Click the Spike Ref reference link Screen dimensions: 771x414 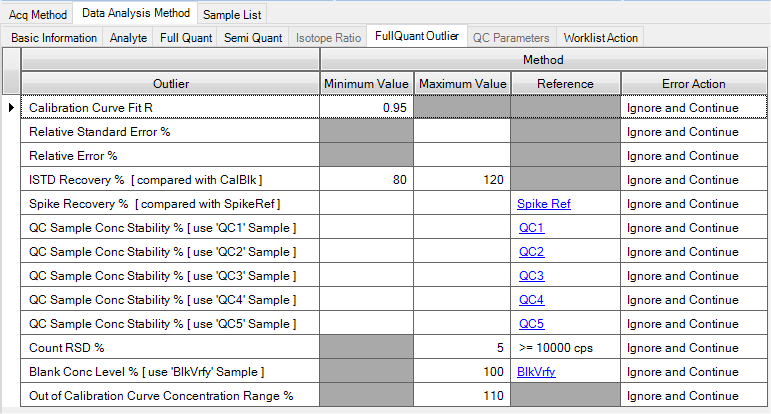pos(544,204)
